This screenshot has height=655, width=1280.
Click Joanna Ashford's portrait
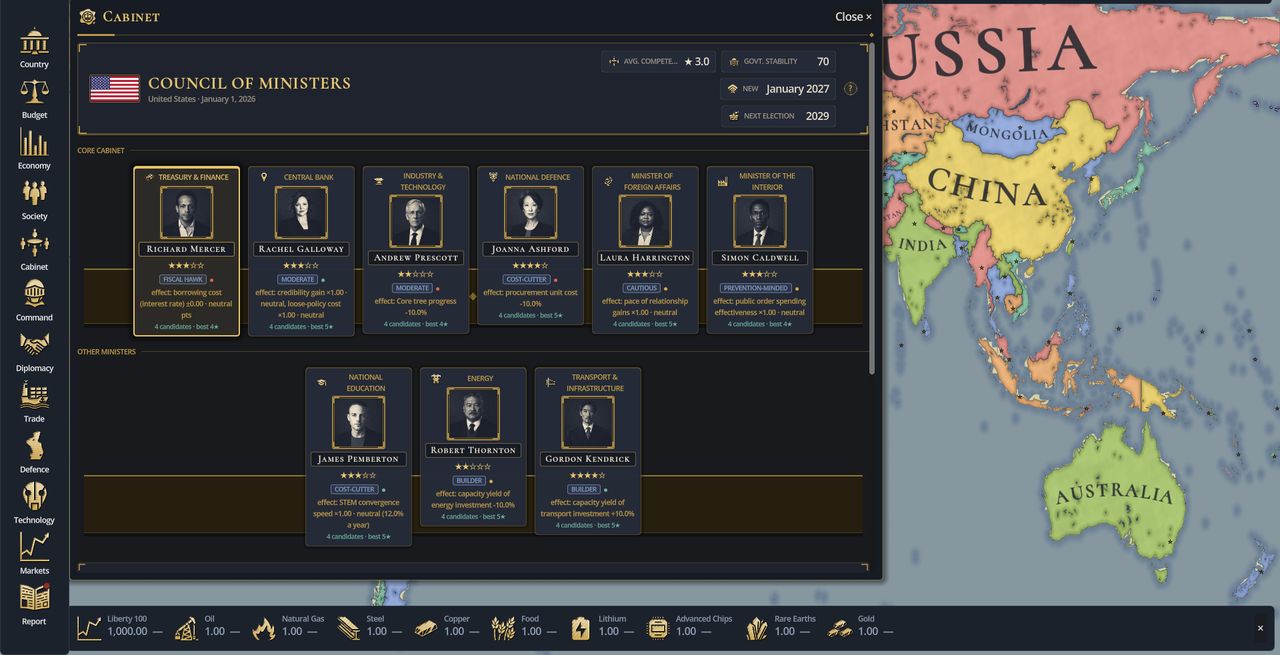530,212
